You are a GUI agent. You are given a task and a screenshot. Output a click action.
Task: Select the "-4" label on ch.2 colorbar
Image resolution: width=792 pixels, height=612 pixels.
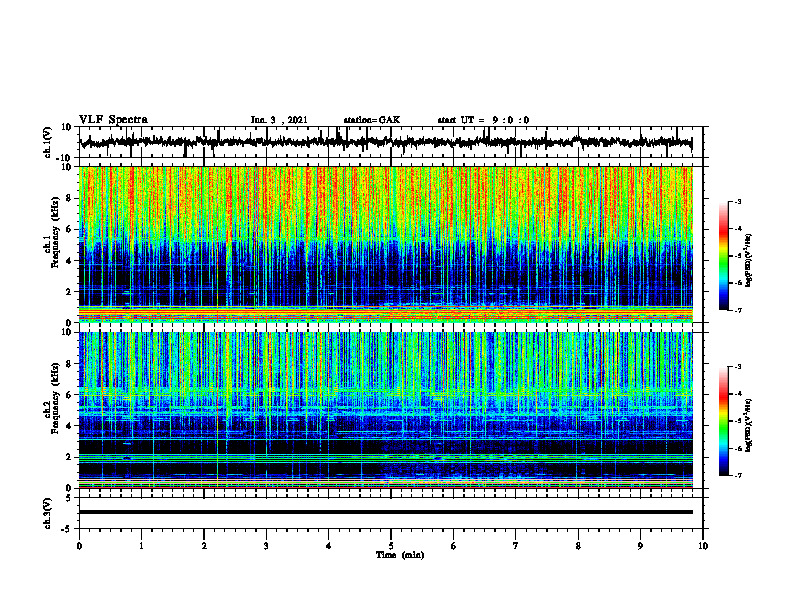pos(737,394)
